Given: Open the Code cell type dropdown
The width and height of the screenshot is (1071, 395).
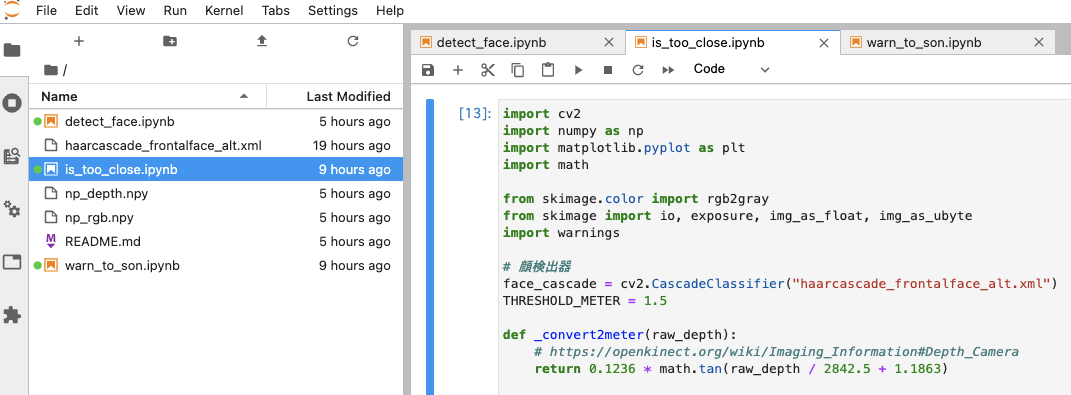Looking at the screenshot, I should [731, 69].
